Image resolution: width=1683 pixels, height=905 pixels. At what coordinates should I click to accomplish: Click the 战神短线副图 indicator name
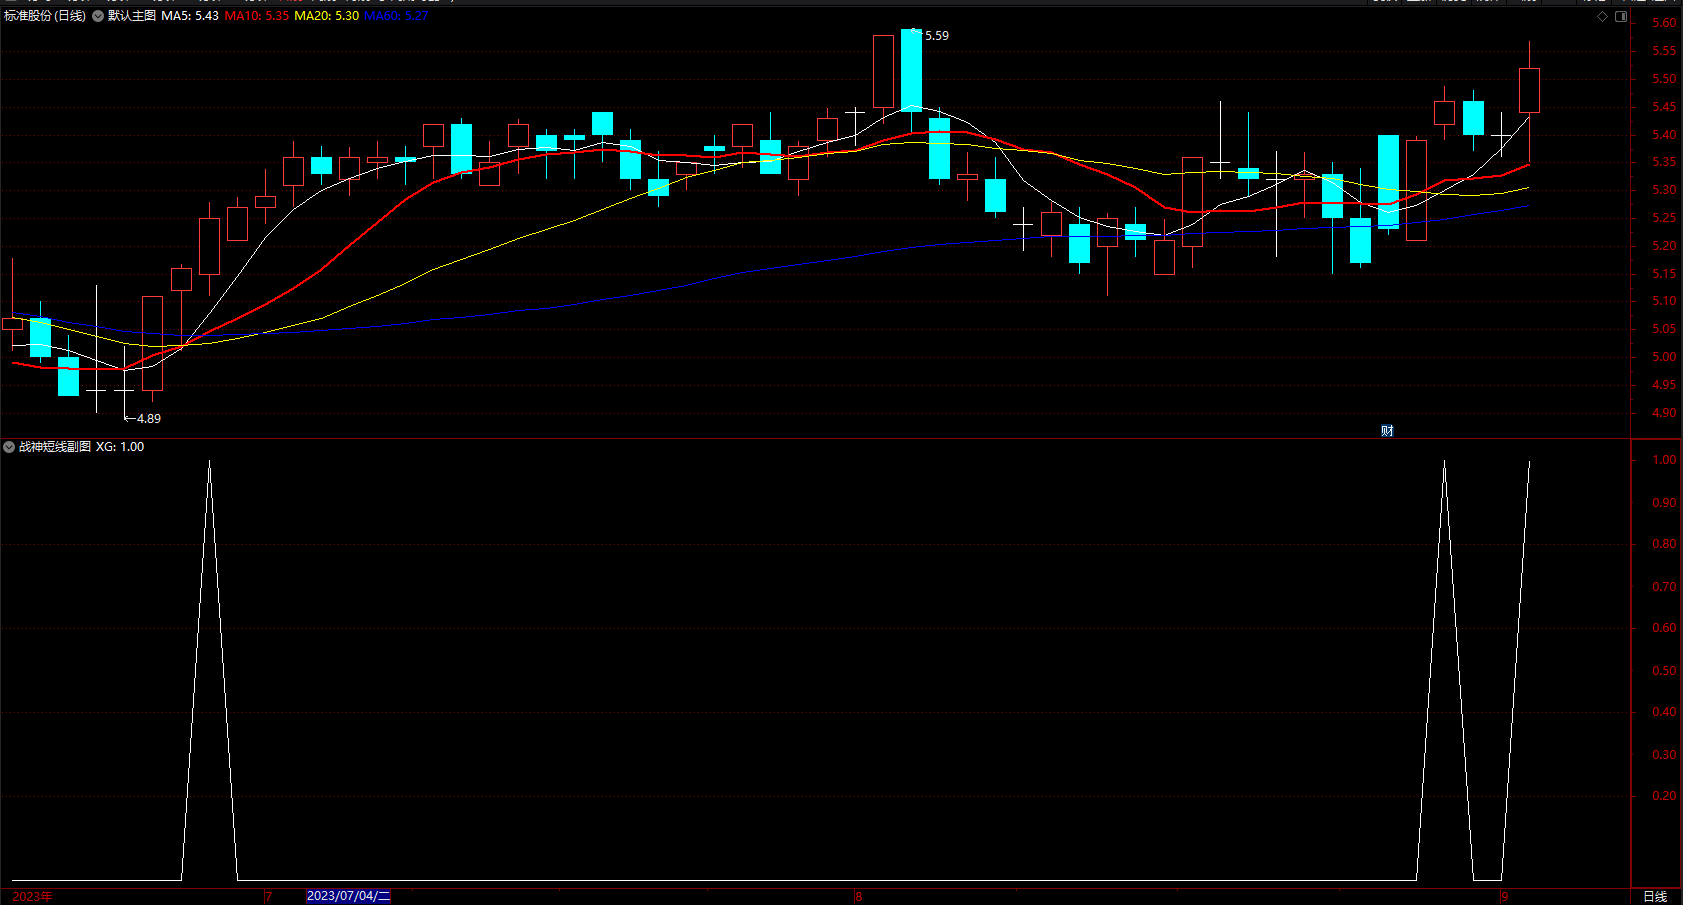(55, 447)
